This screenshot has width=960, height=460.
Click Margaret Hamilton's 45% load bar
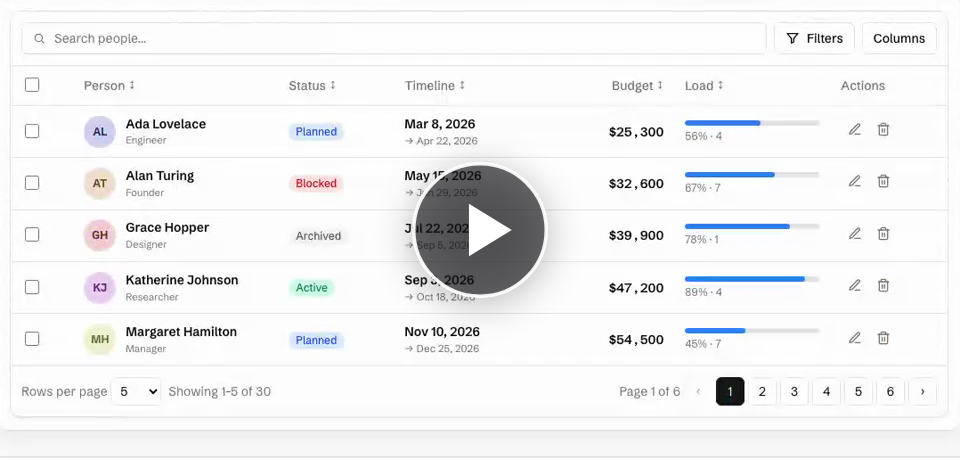(x=752, y=331)
